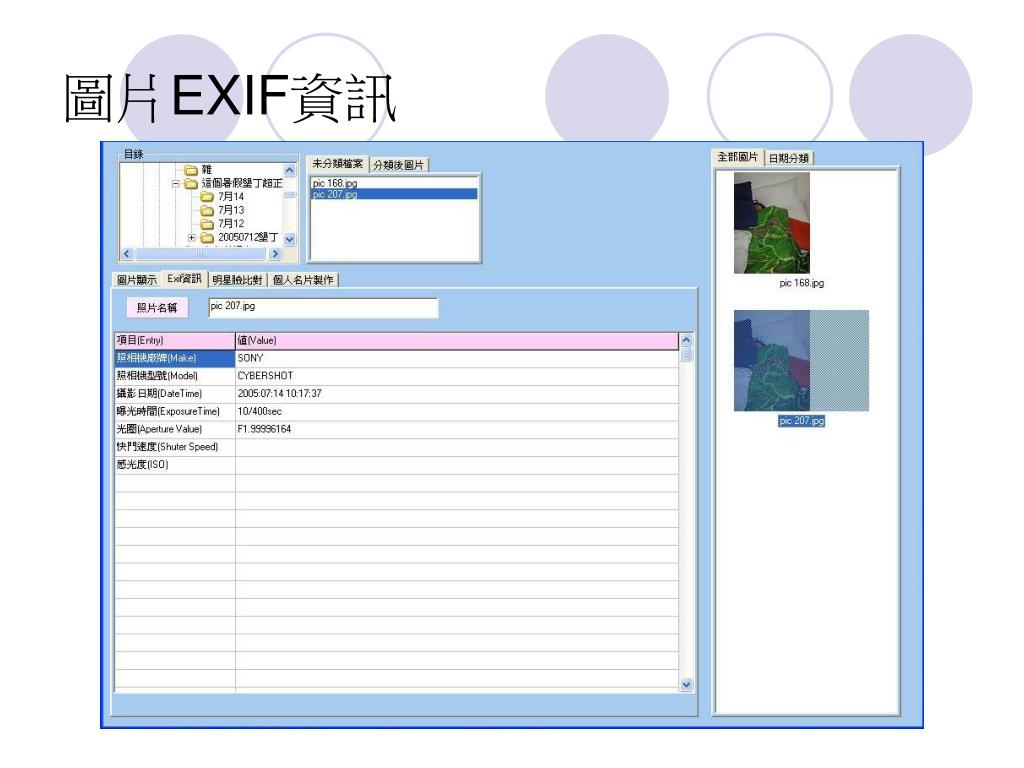Image resolution: width=1024 pixels, height=768 pixels.
Task: Select the 快門速度(Shuter Speed) row
Action: (174, 447)
